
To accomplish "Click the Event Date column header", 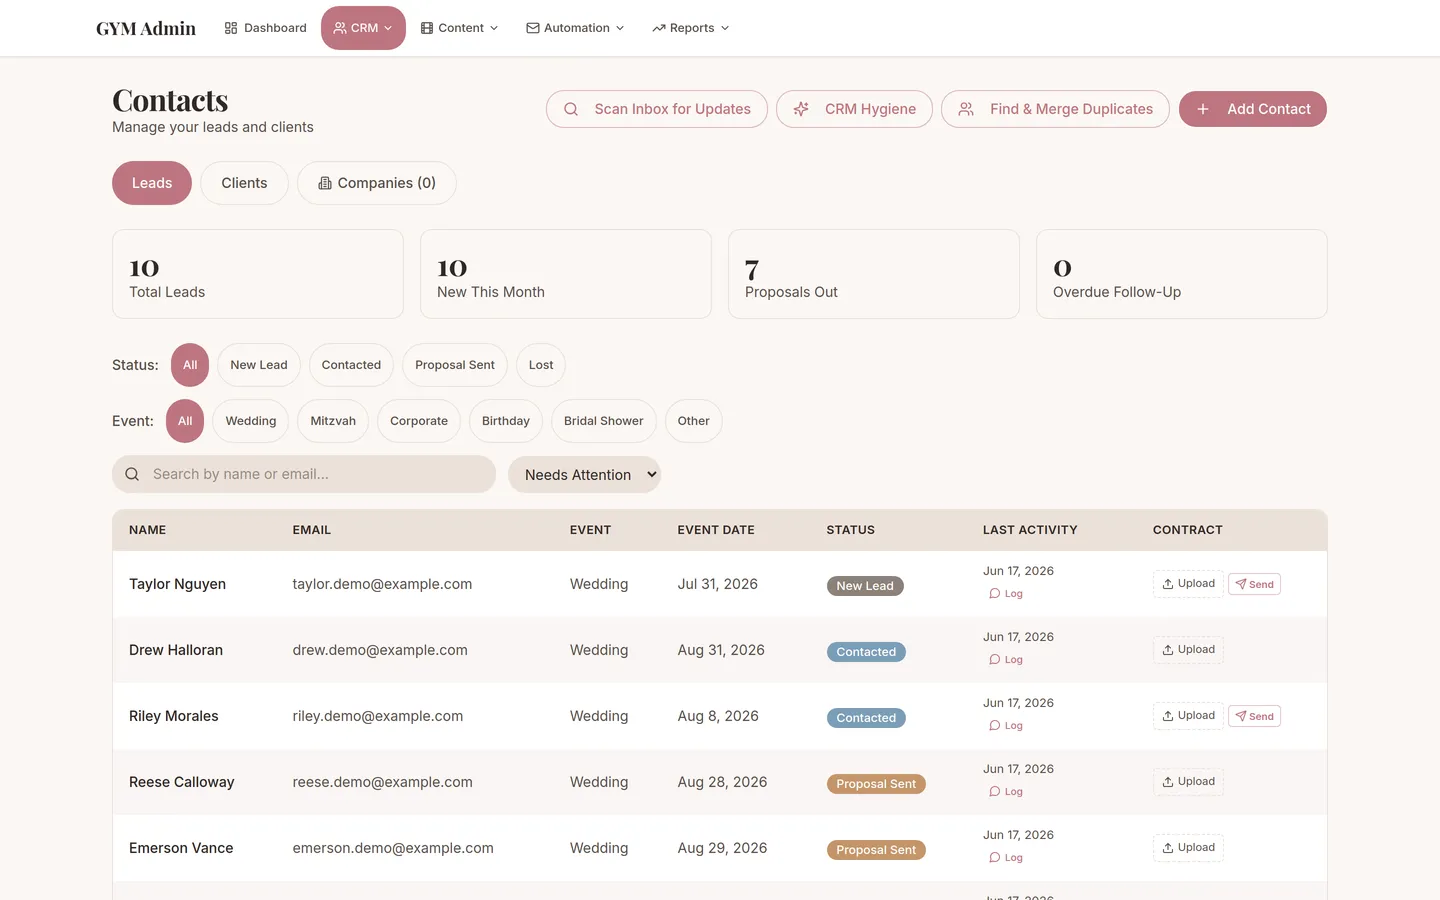I will pyautogui.click(x=716, y=530).
